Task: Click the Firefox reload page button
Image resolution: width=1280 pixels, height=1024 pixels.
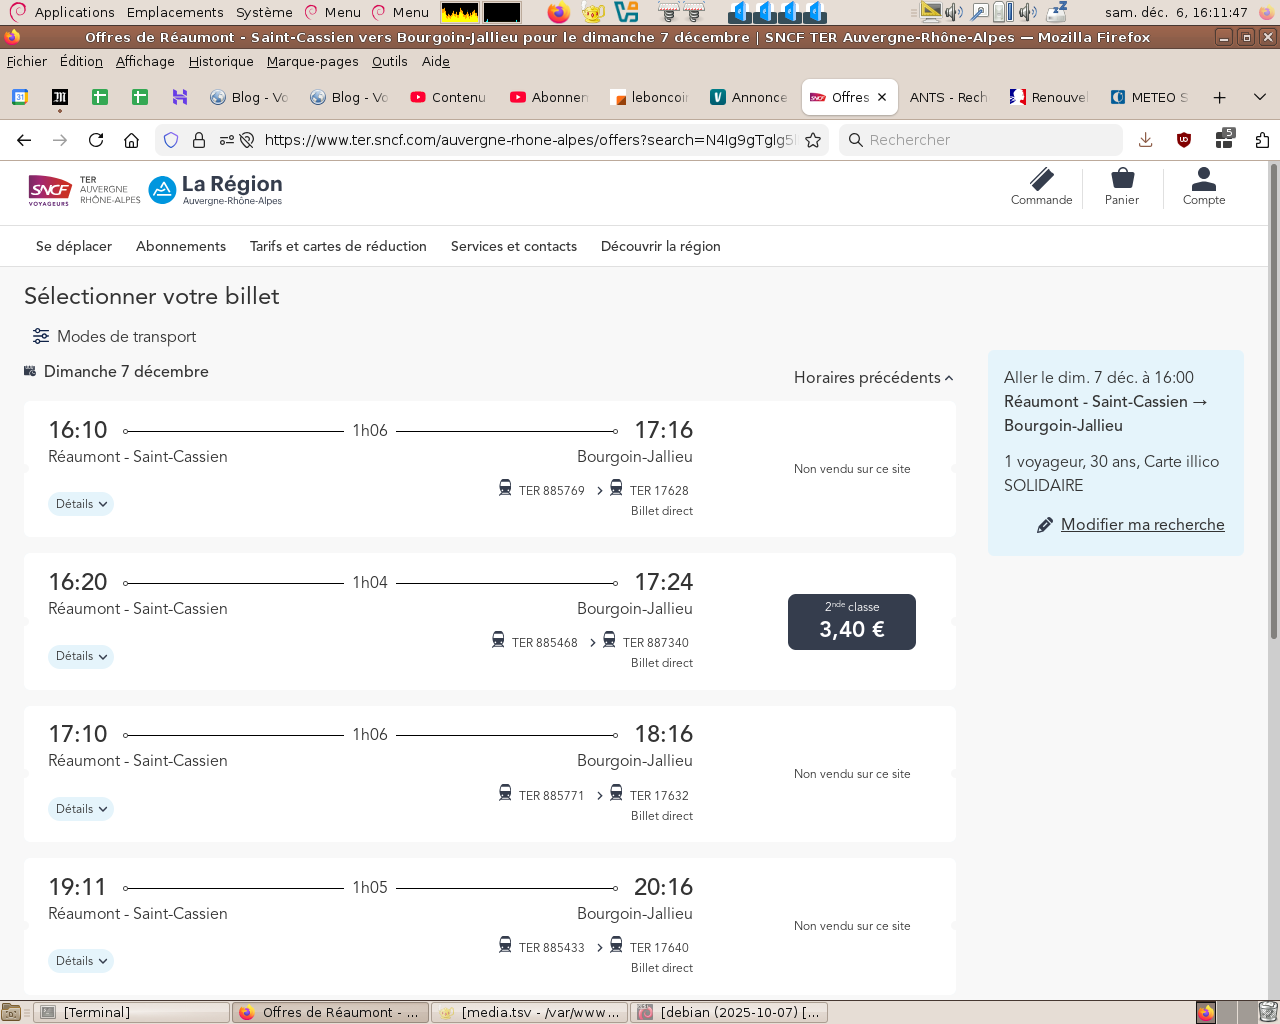Action: [x=96, y=140]
